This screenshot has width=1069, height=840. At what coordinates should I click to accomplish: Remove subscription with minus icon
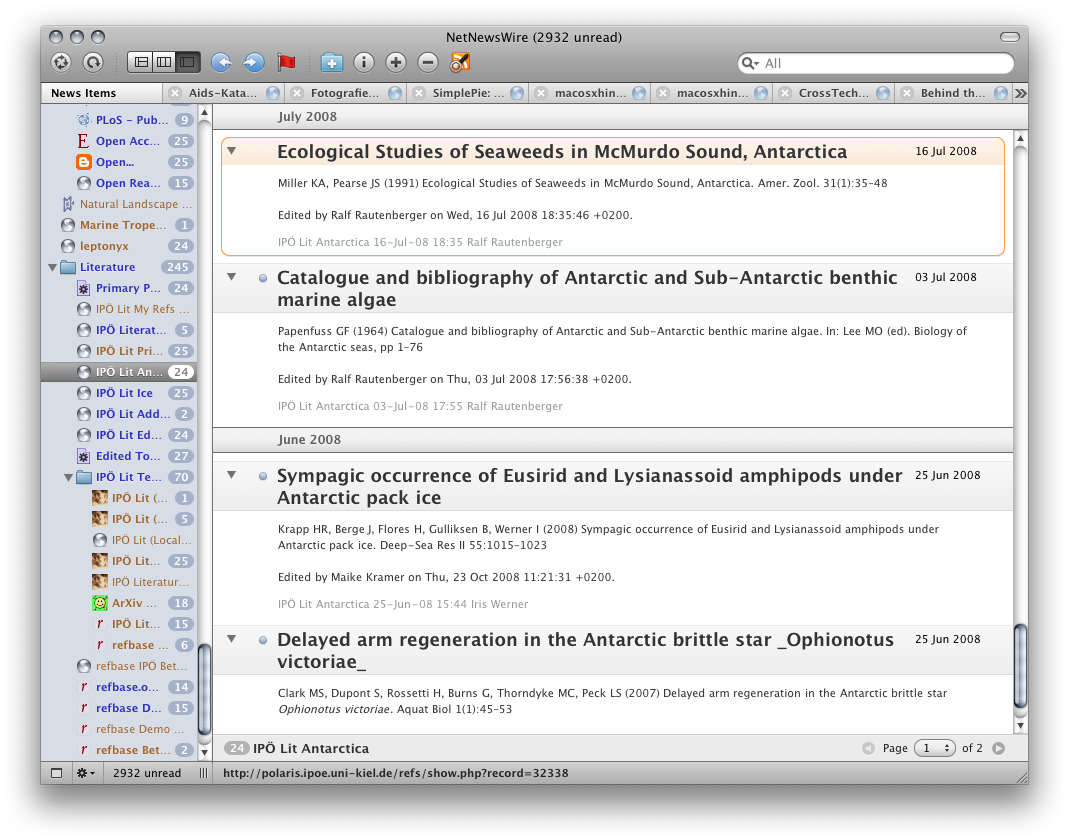pos(427,63)
